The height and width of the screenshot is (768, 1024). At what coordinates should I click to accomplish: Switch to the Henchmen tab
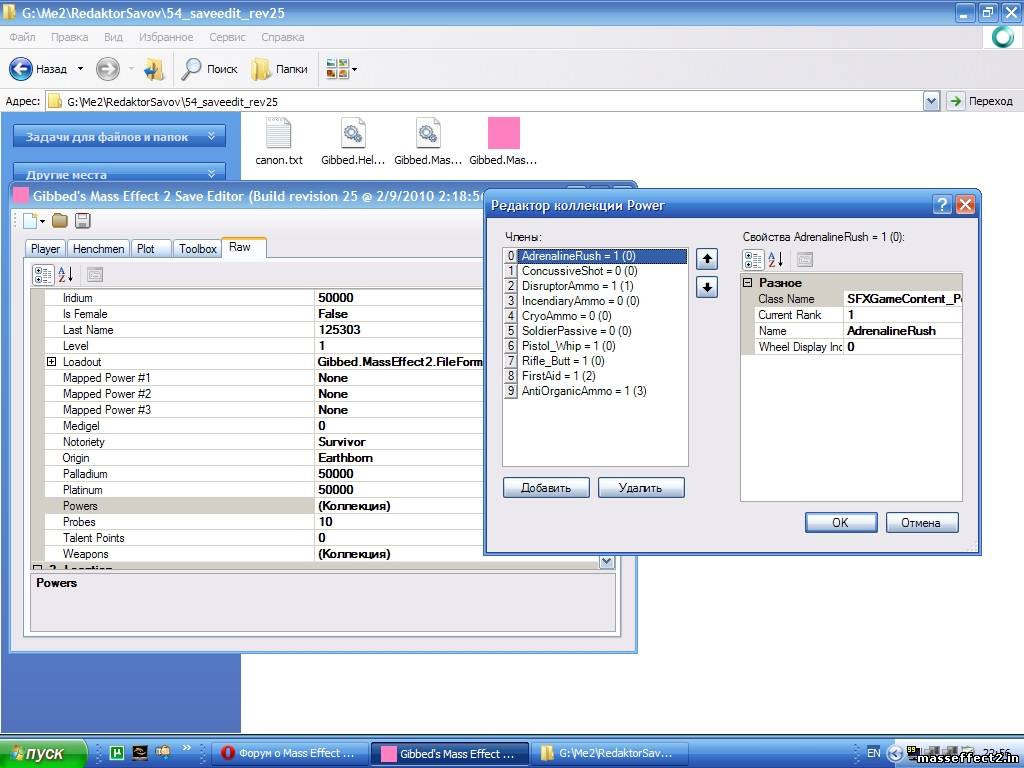[99, 249]
